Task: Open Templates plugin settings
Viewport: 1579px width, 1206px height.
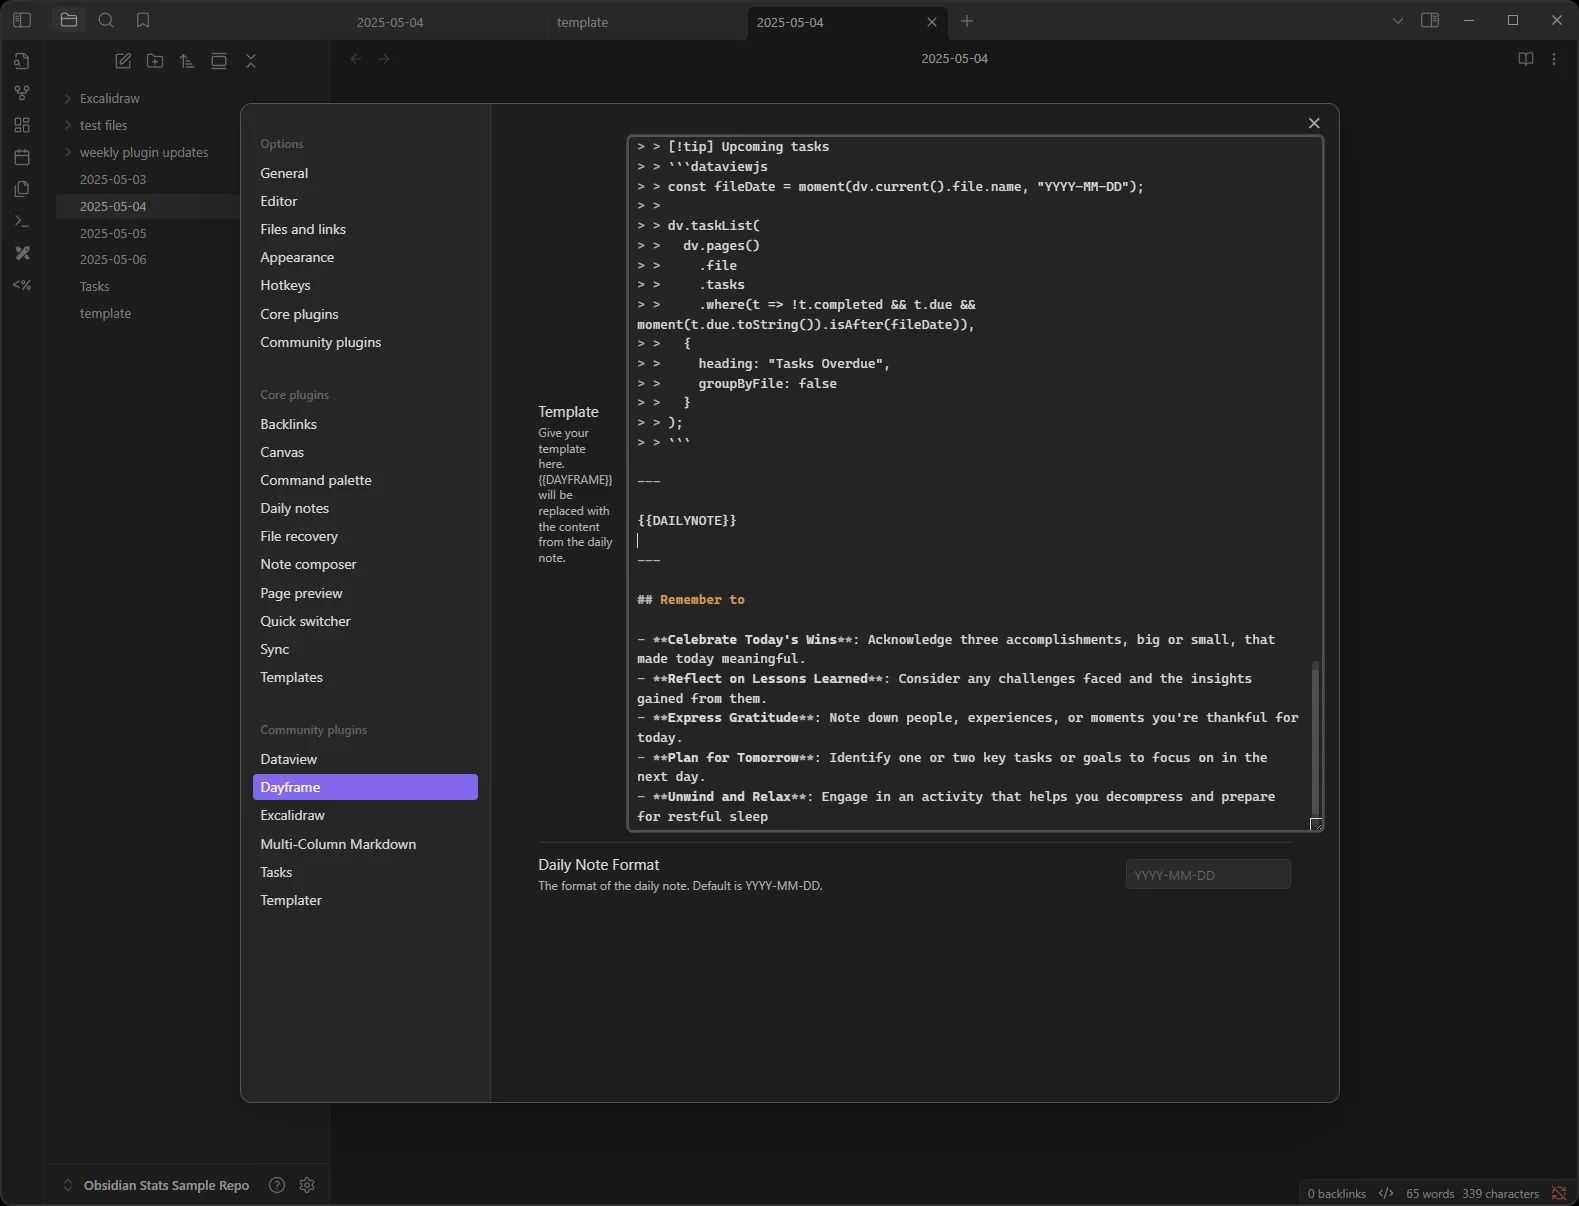Action: pyautogui.click(x=365, y=677)
